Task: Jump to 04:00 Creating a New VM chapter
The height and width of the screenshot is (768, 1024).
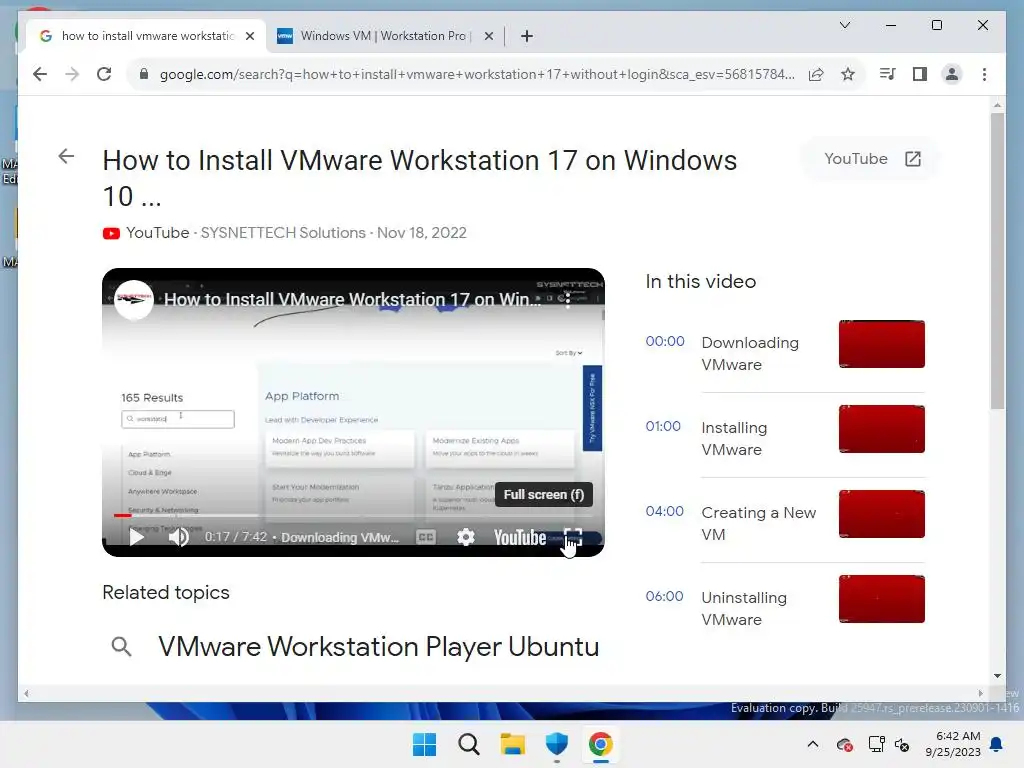Action: 665,511
